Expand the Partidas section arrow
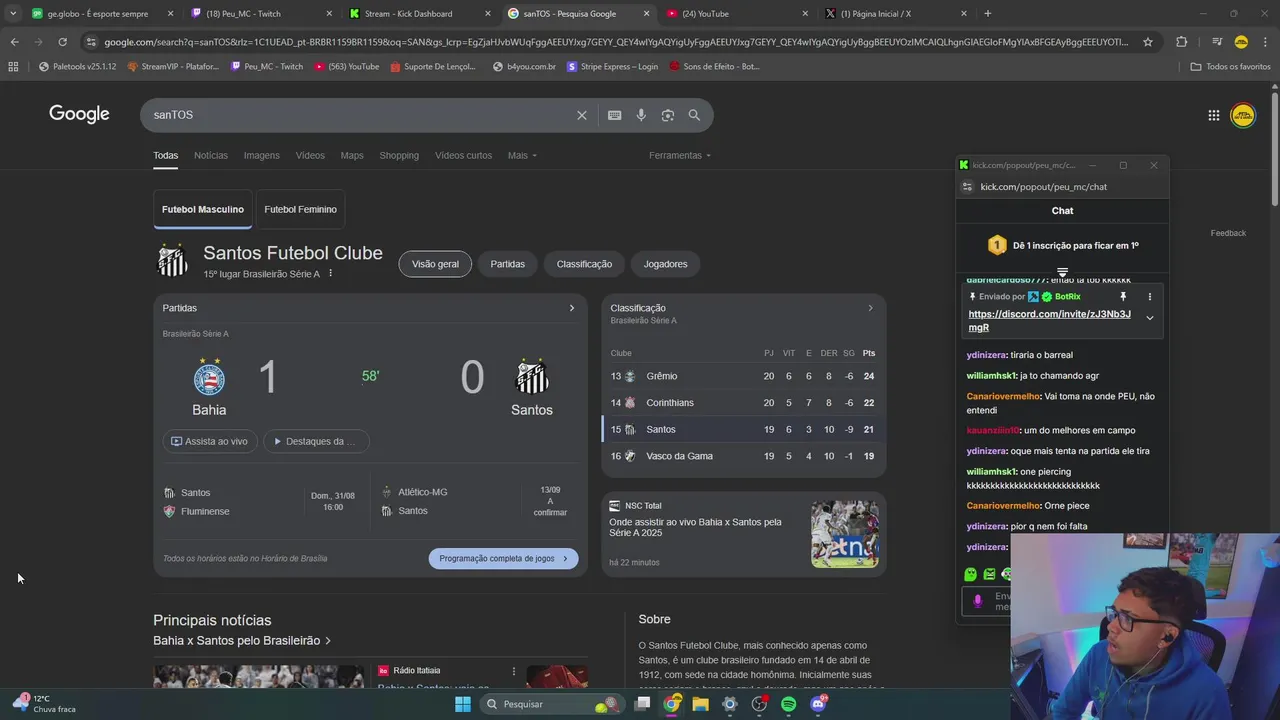The height and width of the screenshot is (720, 1280). tap(572, 308)
